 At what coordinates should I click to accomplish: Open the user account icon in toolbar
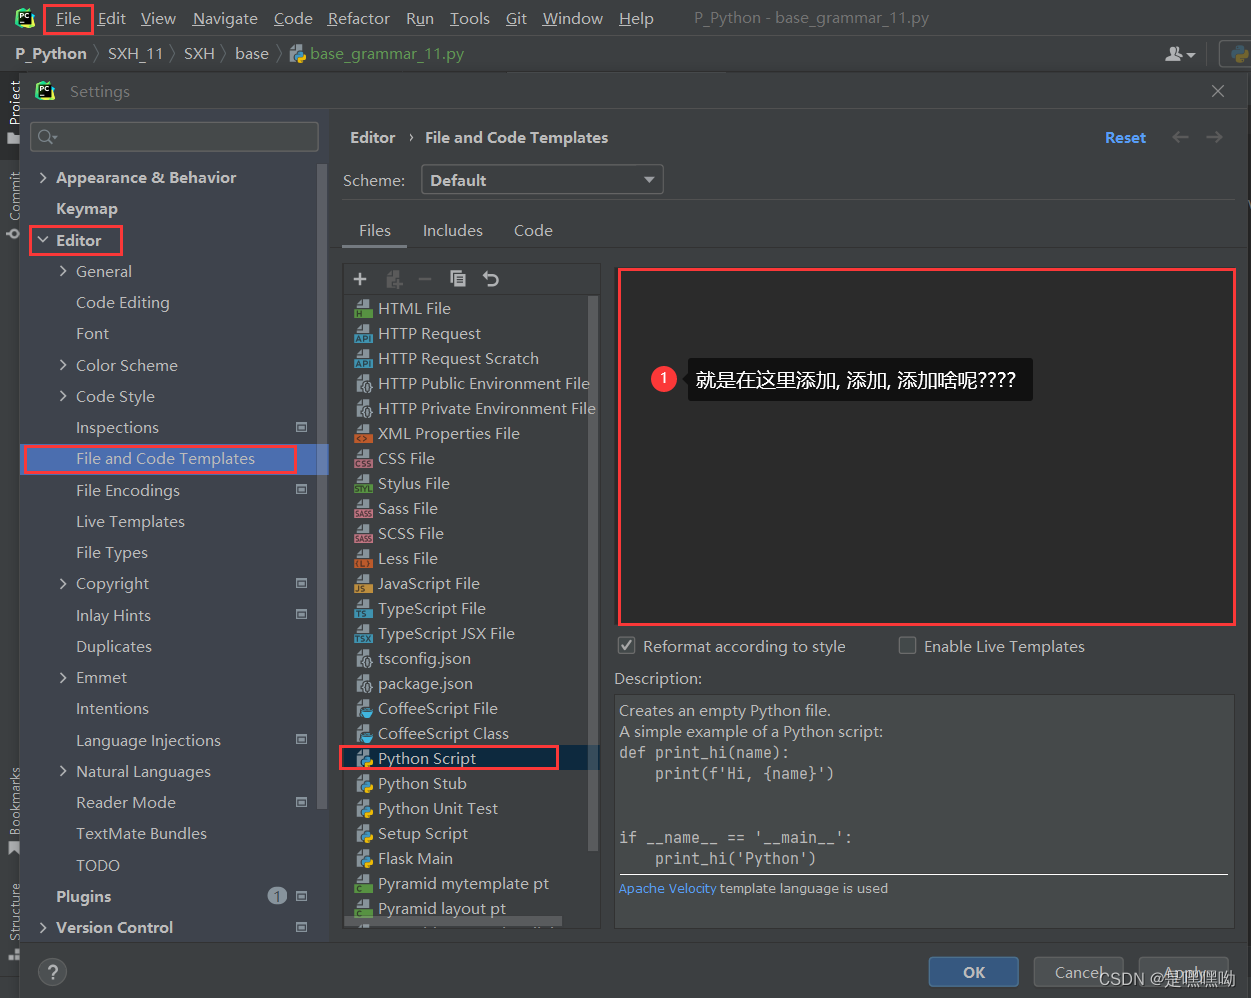click(1180, 54)
